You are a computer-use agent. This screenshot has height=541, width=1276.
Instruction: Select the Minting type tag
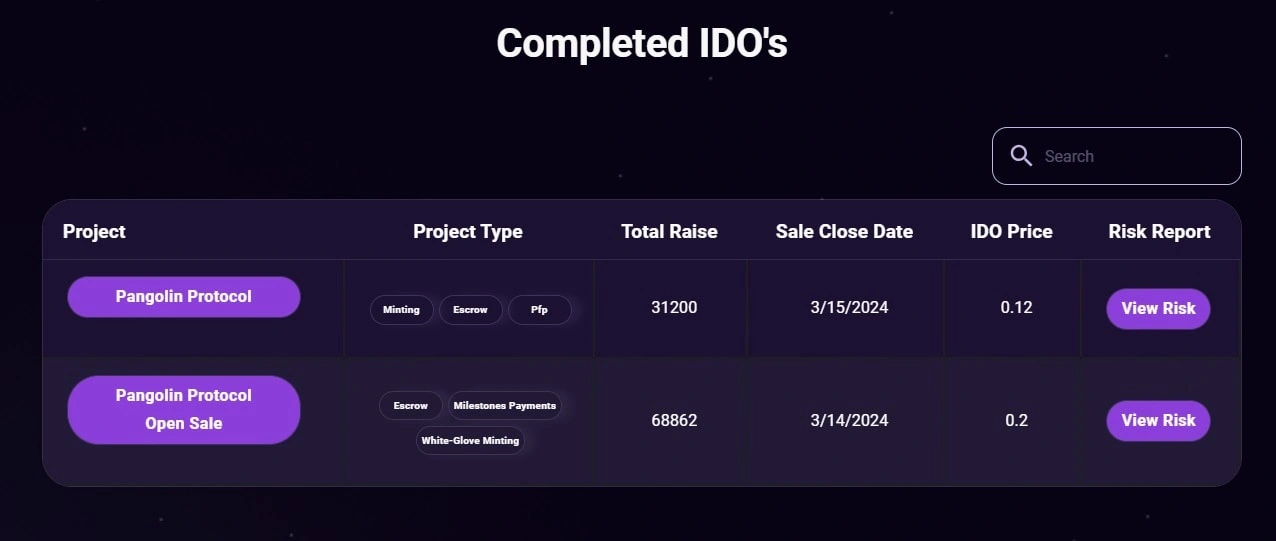pyautogui.click(x=401, y=310)
